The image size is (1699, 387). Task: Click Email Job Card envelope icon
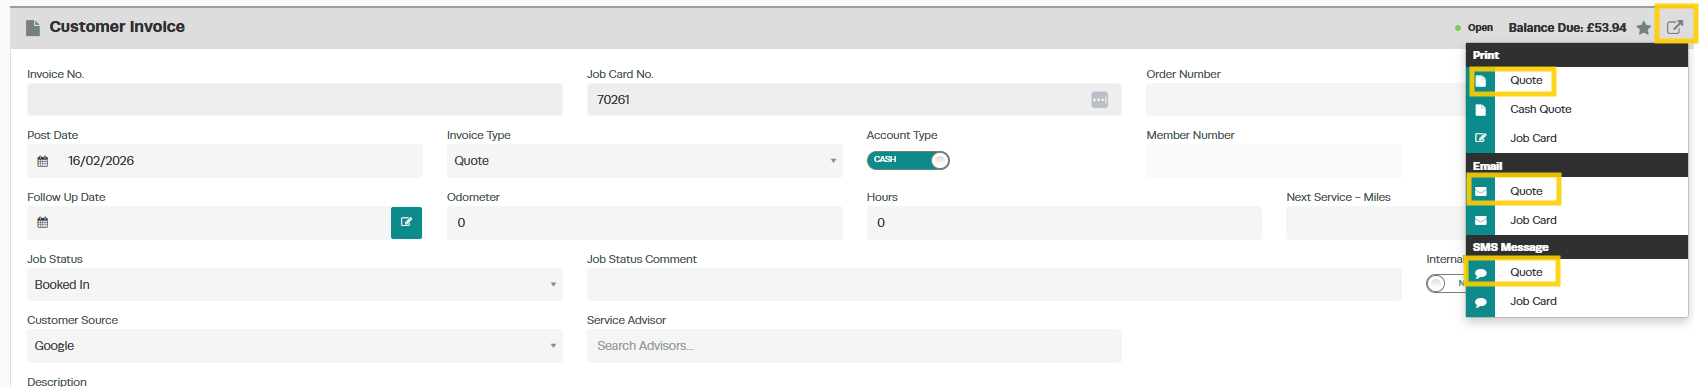(x=1481, y=221)
